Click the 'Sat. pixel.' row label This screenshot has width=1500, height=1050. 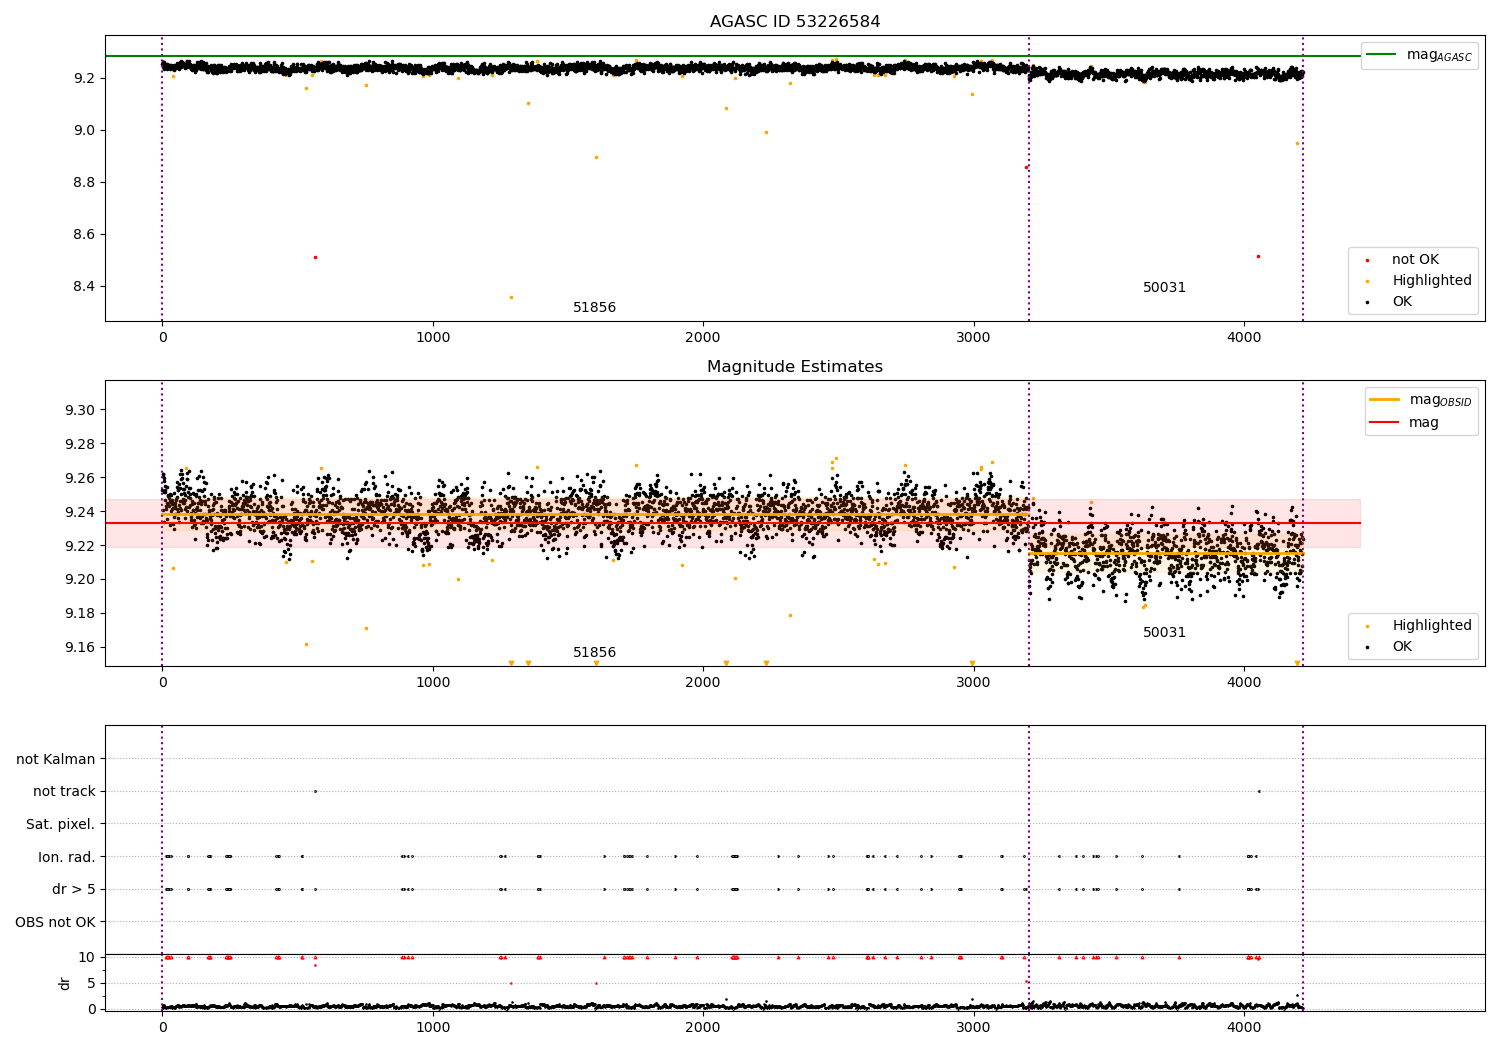coord(61,825)
